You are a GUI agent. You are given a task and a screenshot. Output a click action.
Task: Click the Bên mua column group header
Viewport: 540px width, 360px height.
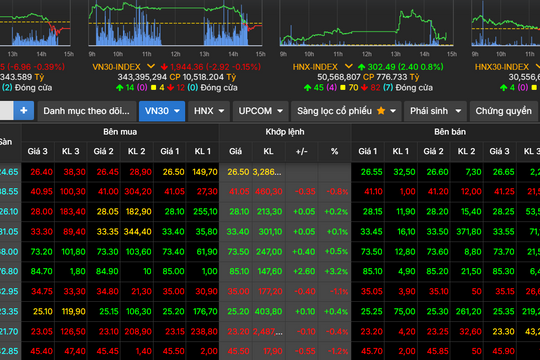[x=120, y=132]
